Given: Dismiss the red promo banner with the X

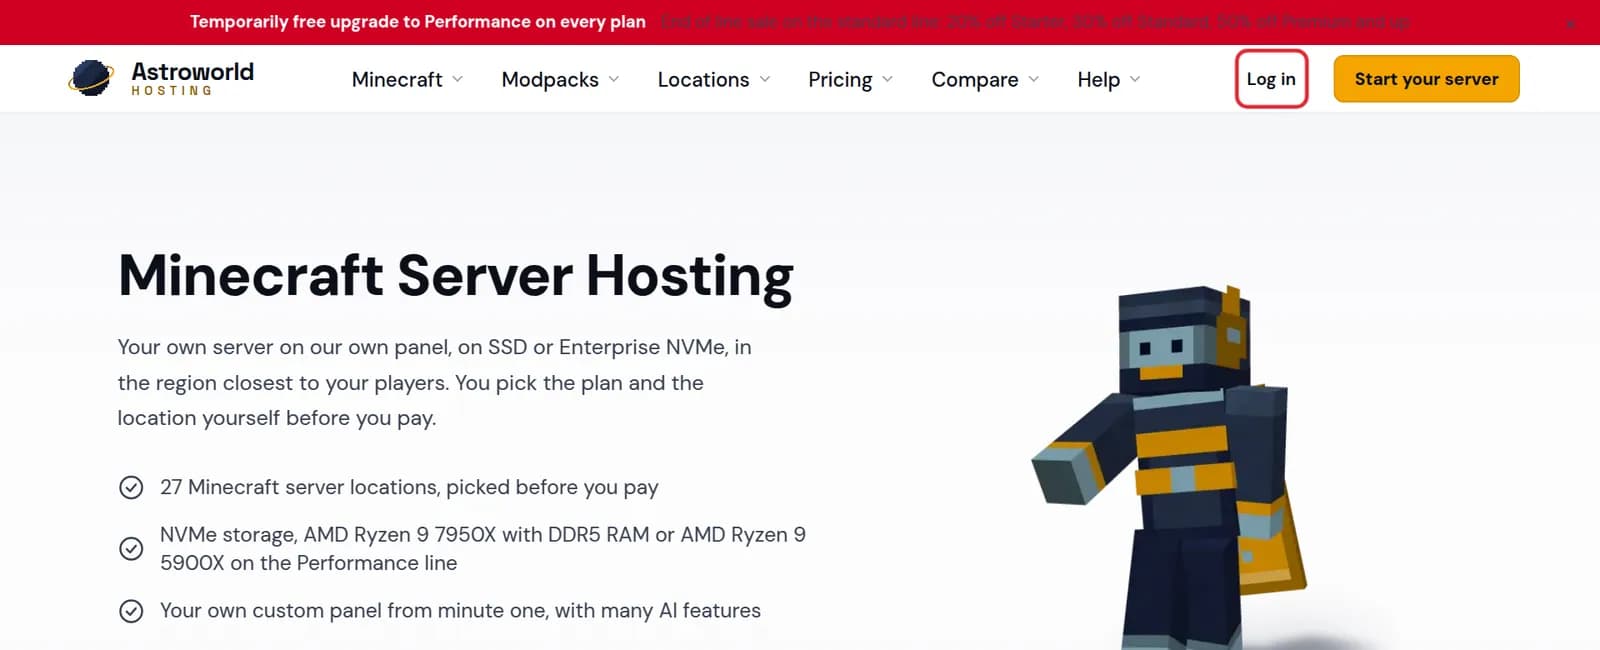Looking at the screenshot, I should 1571,23.
